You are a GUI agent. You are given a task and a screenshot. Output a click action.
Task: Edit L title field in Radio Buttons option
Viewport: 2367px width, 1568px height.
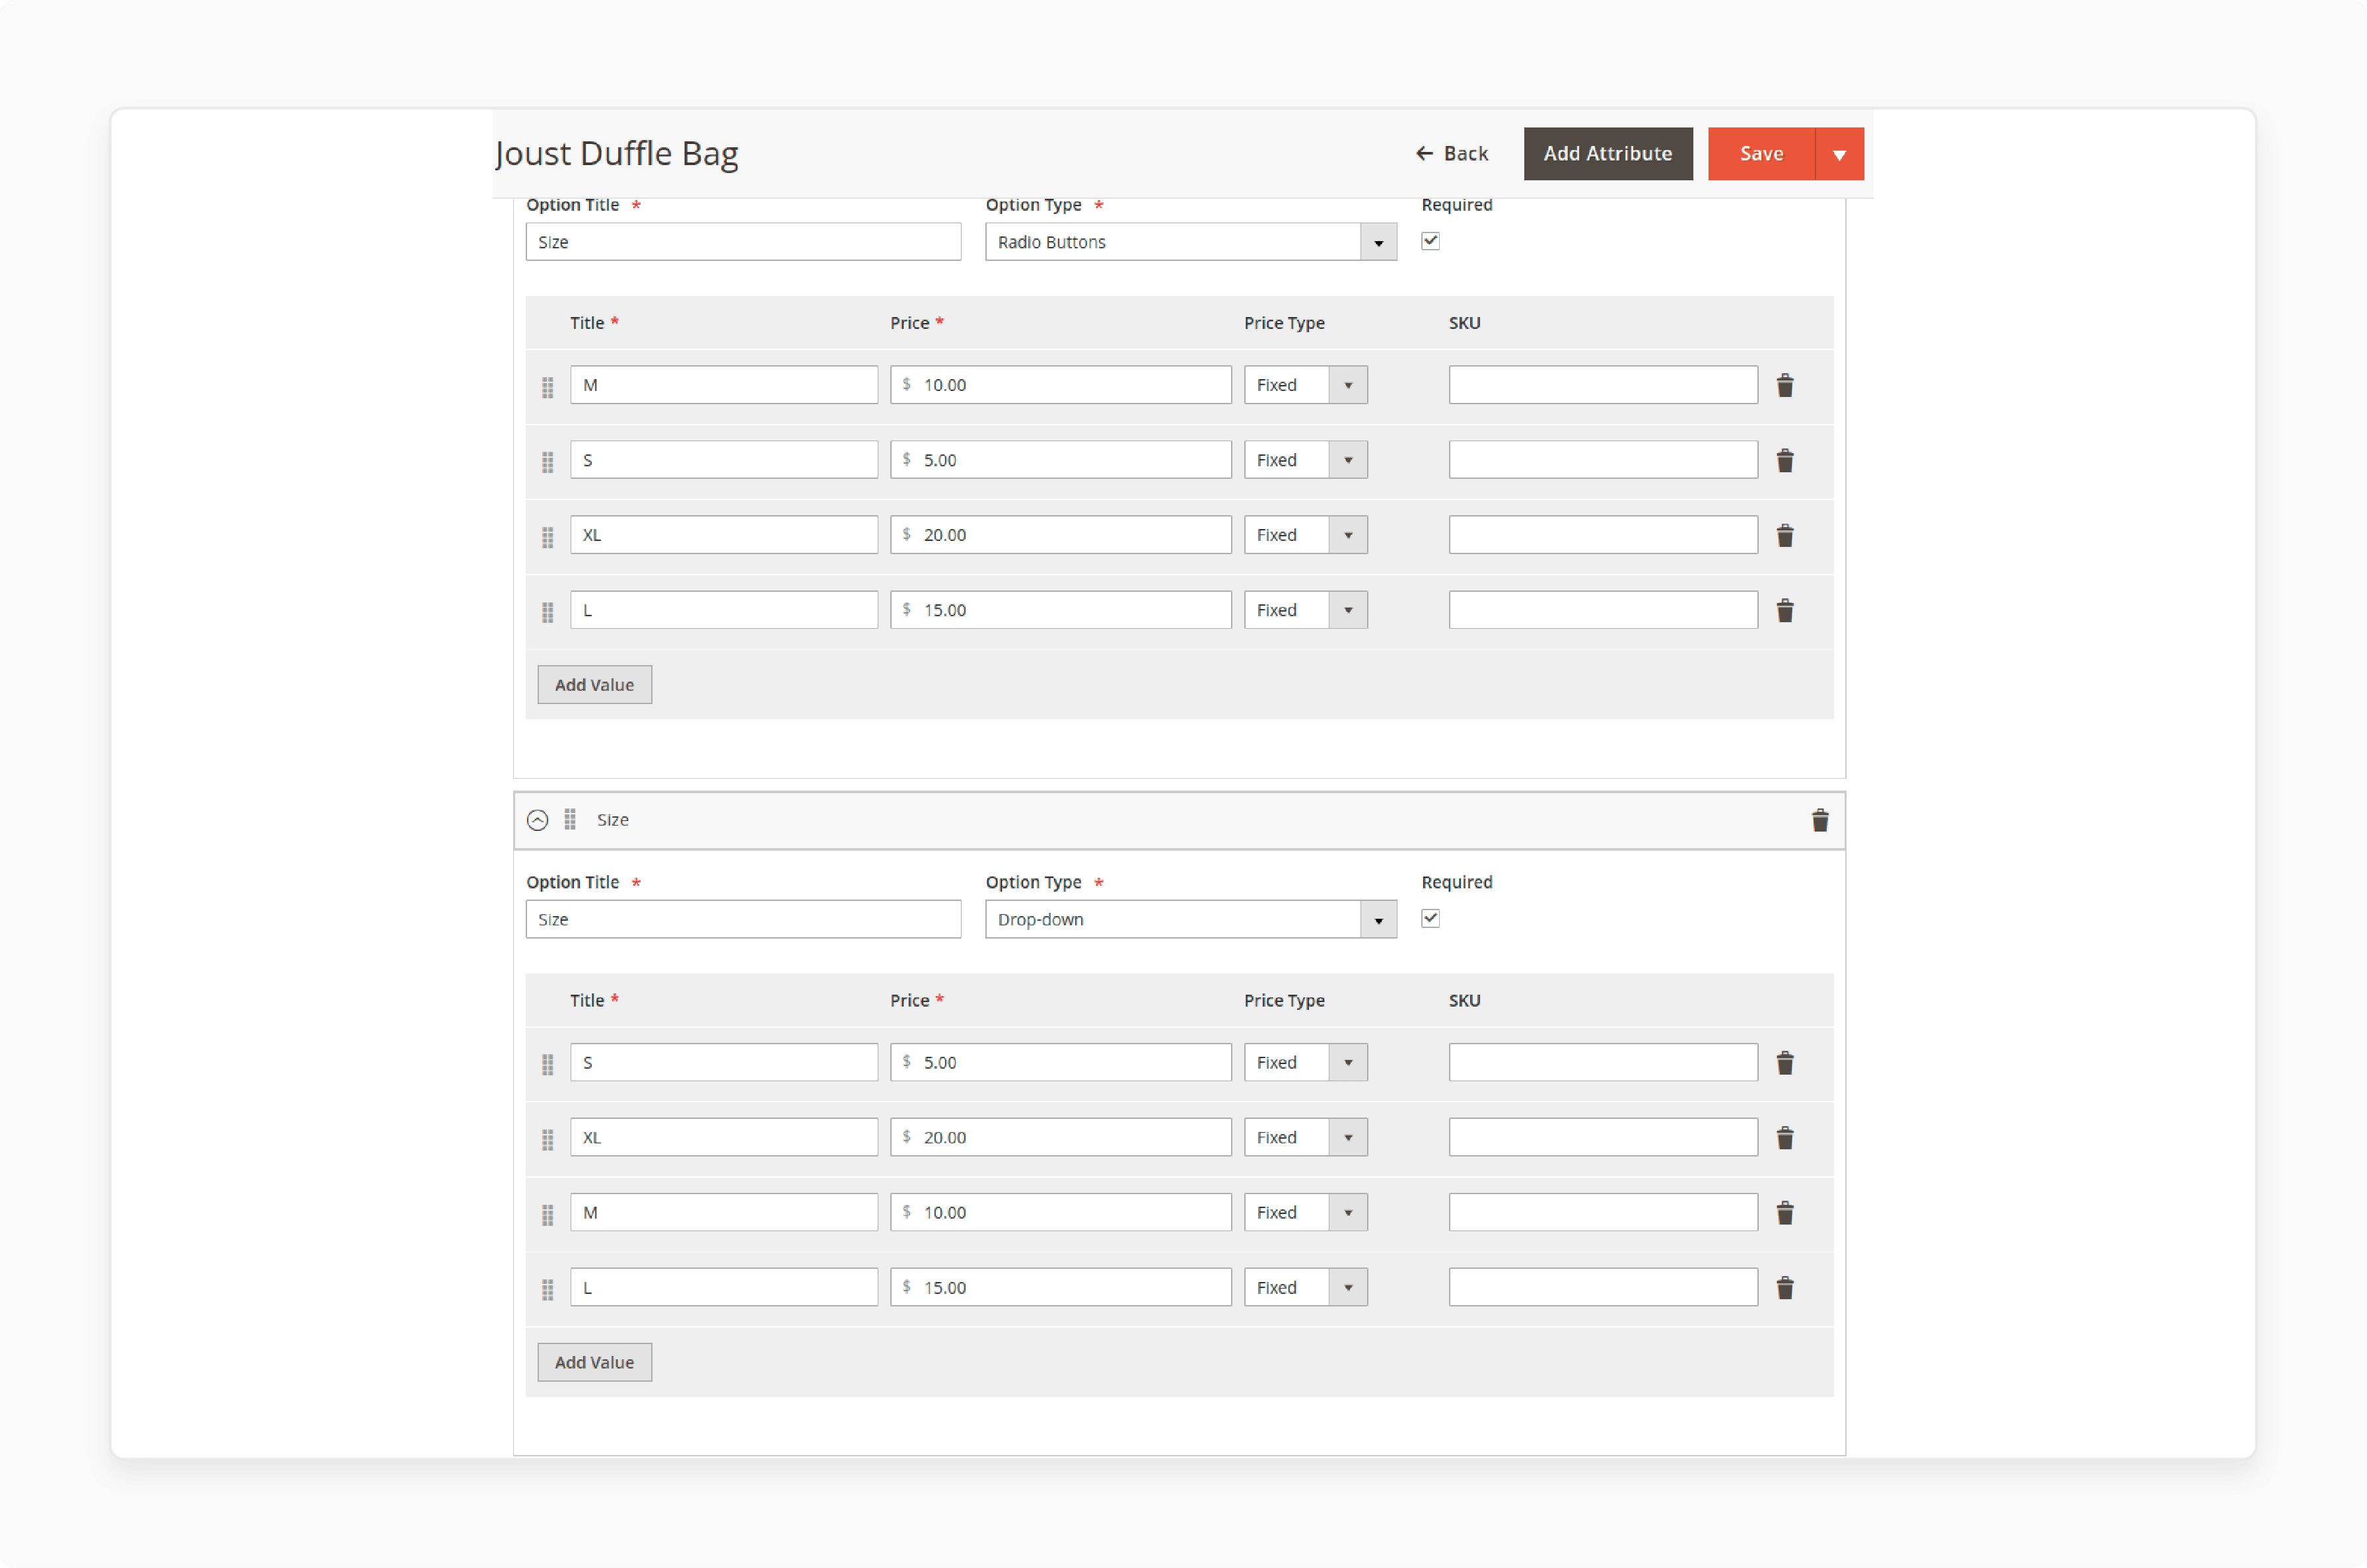(x=724, y=610)
